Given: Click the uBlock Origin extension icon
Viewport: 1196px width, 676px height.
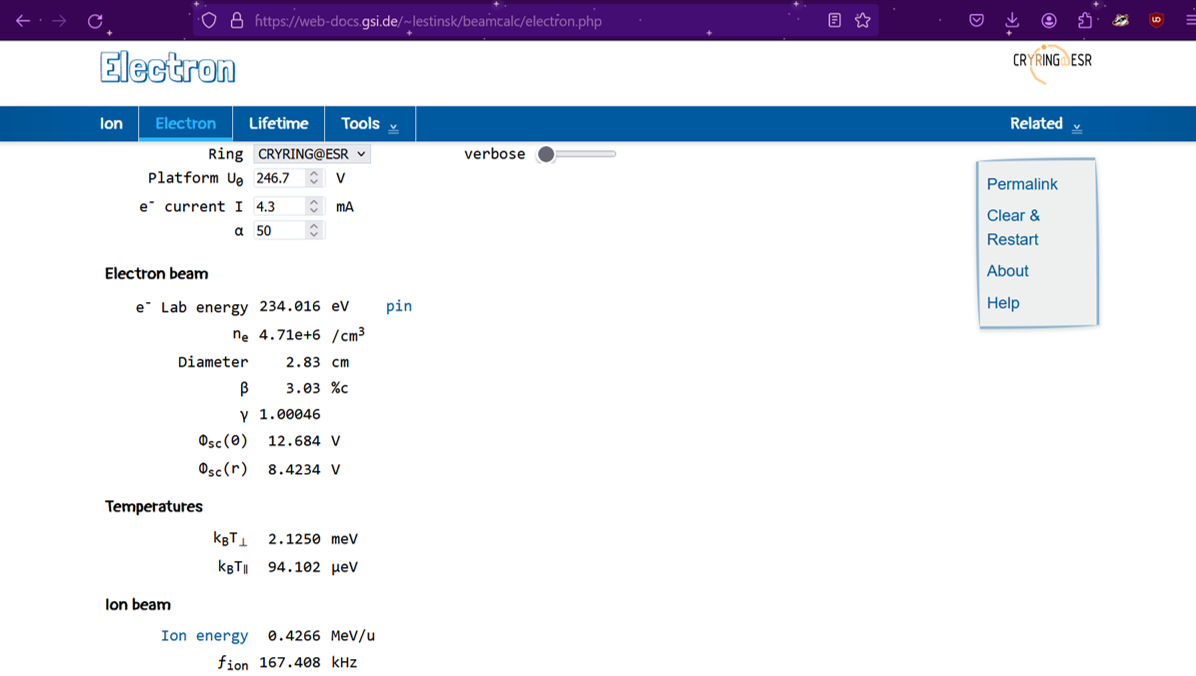Looking at the screenshot, I should [x=1157, y=21].
